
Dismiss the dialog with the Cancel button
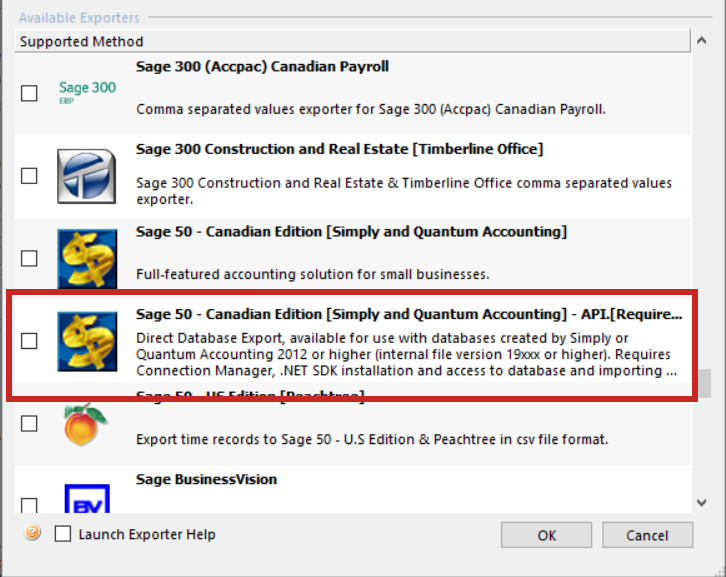click(x=647, y=535)
